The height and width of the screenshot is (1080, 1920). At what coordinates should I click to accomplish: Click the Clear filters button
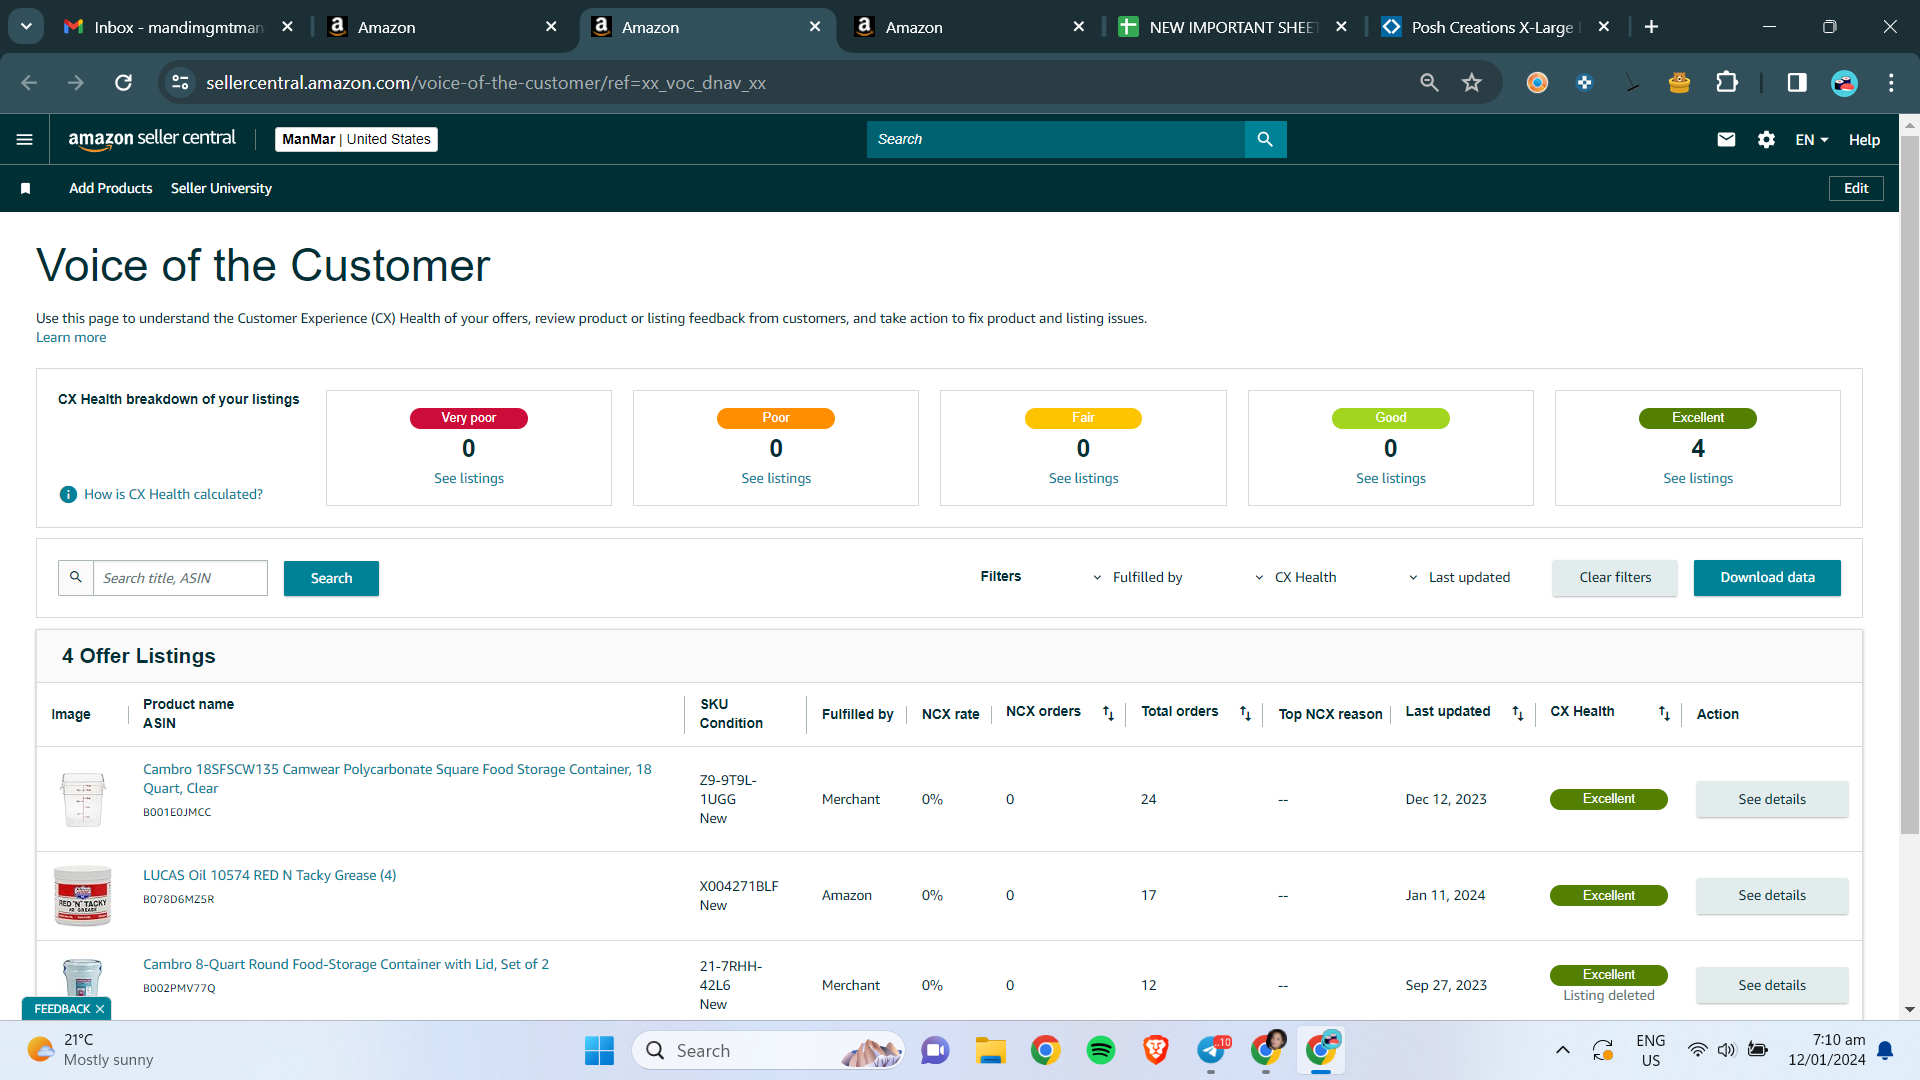click(1614, 577)
